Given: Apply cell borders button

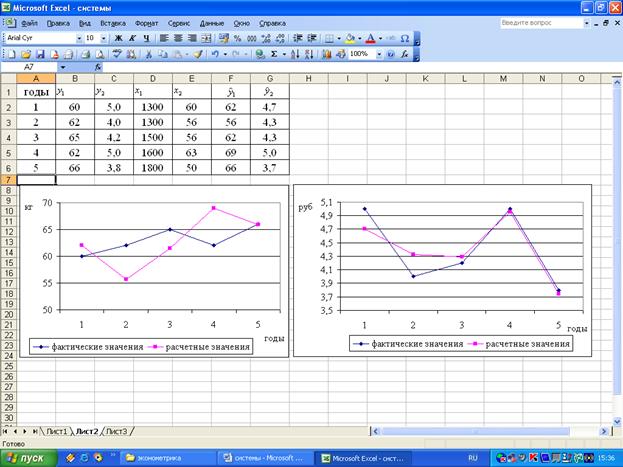Looking at the screenshot, I should pyautogui.click(x=329, y=39).
